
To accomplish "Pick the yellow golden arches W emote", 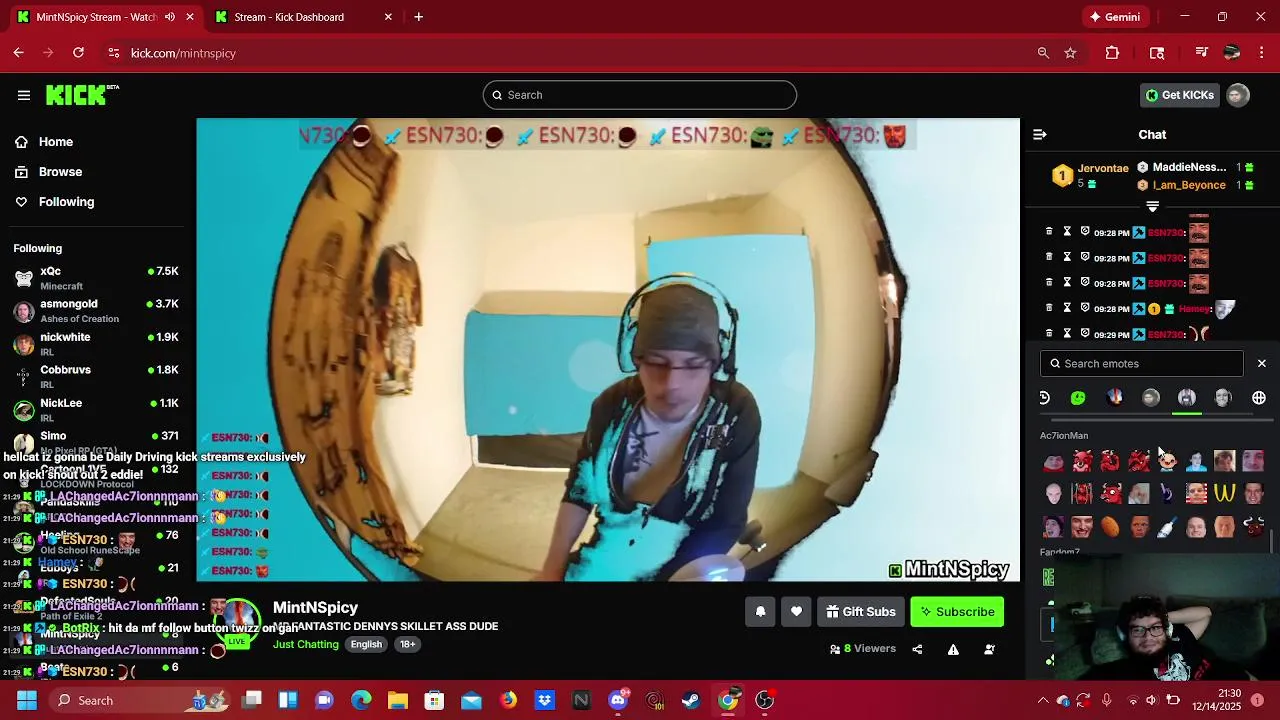I will point(1225,493).
